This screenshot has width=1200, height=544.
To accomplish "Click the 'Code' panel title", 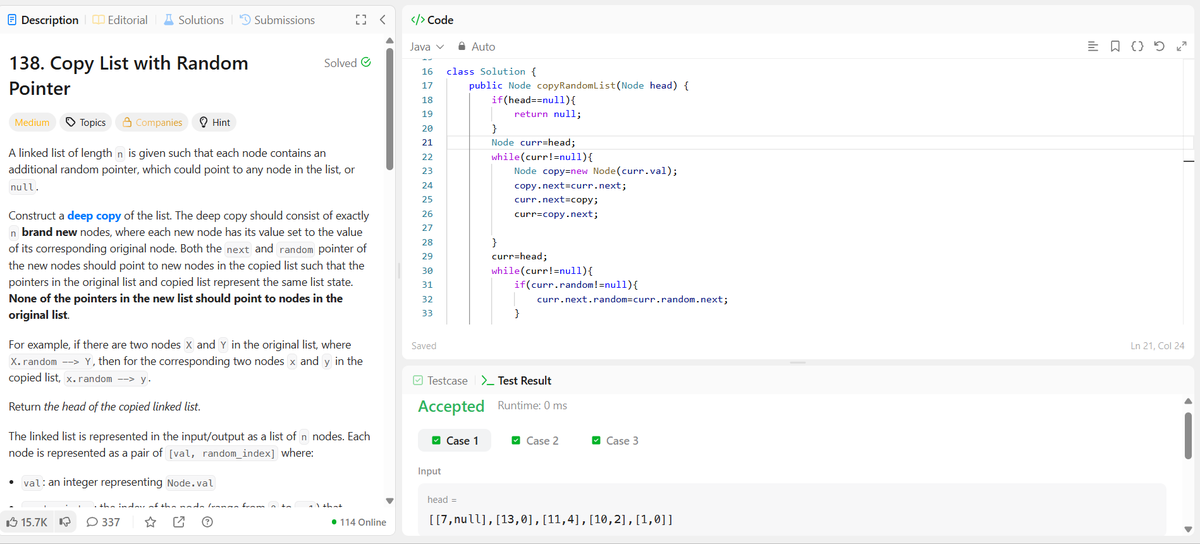I will point(440,20).
